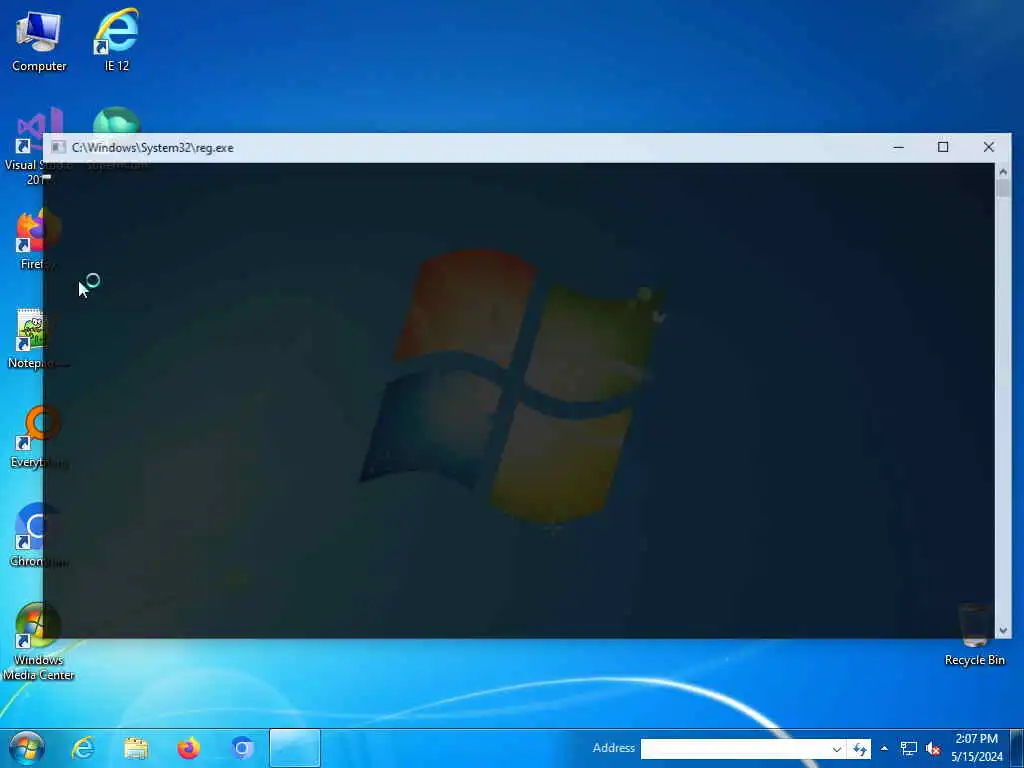The width and height of the screenshot is (1024, 768).
Task: Open File Explorer from the taskbar
Action: 136,748
